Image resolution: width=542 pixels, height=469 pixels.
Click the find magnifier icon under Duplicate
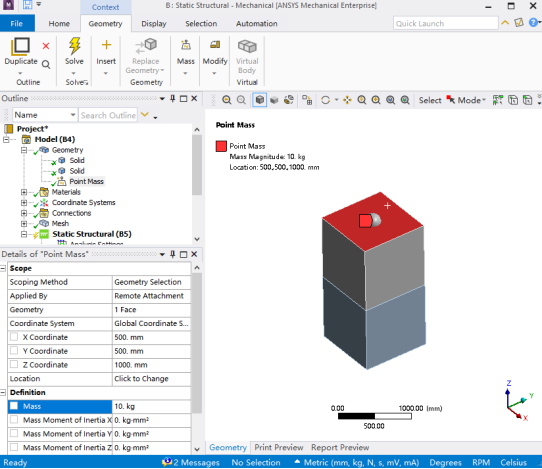(46, 64)
